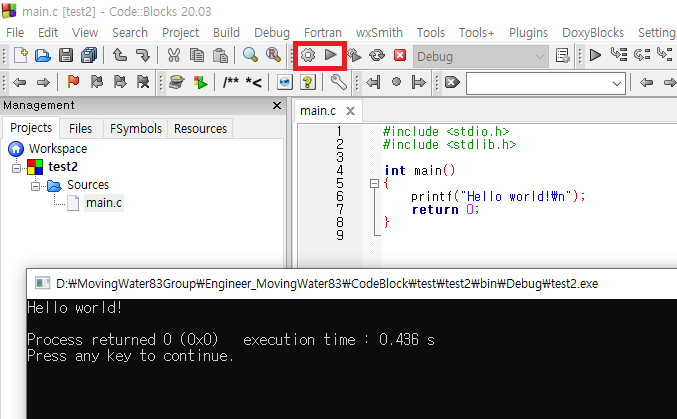Close the main.c editor tab

pyautogui.click(x=351, y=111)
